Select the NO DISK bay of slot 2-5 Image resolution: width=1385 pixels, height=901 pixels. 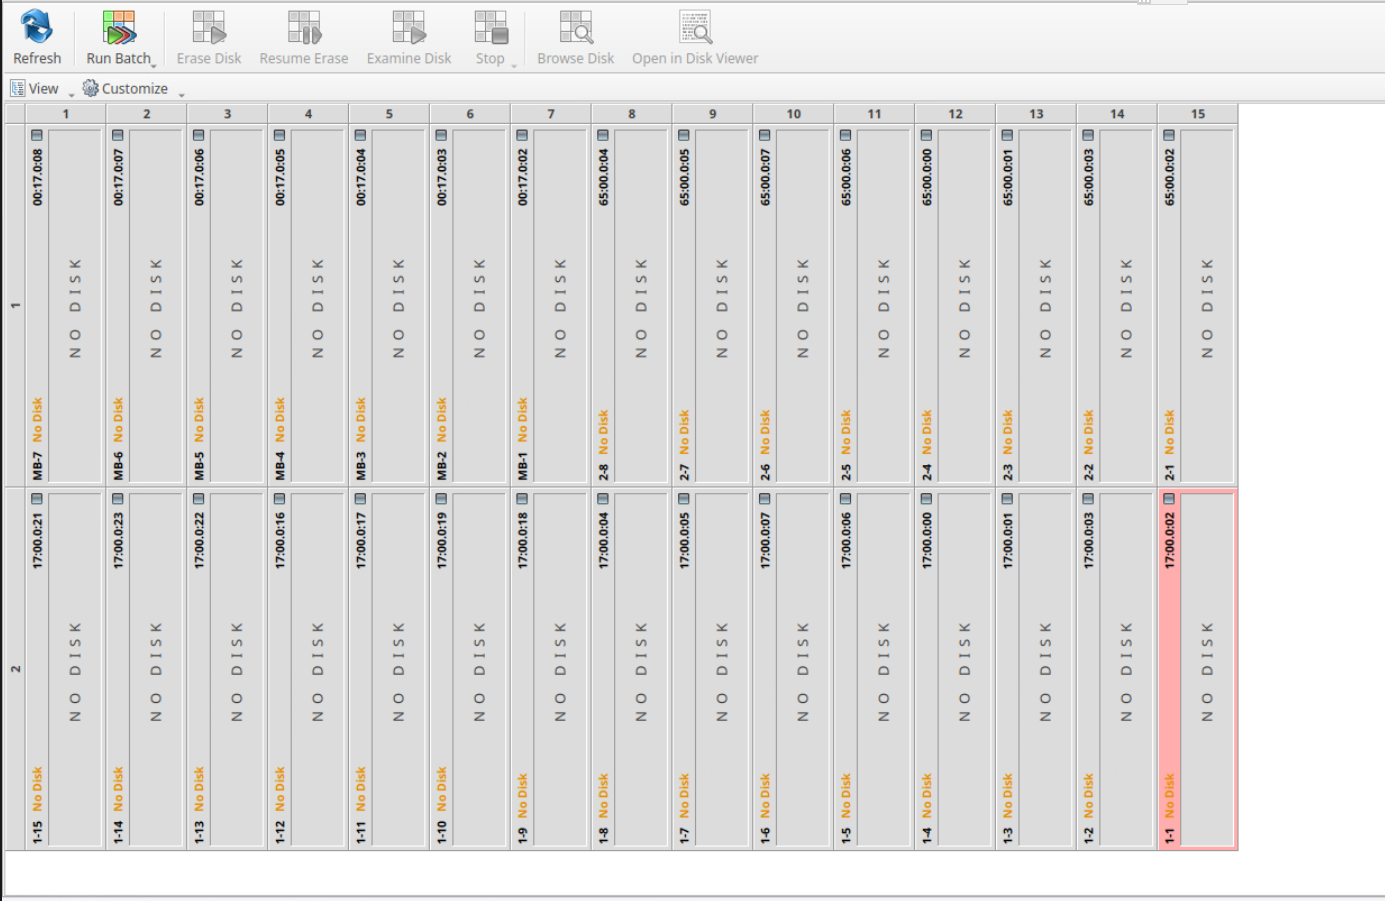coord(884,305)
